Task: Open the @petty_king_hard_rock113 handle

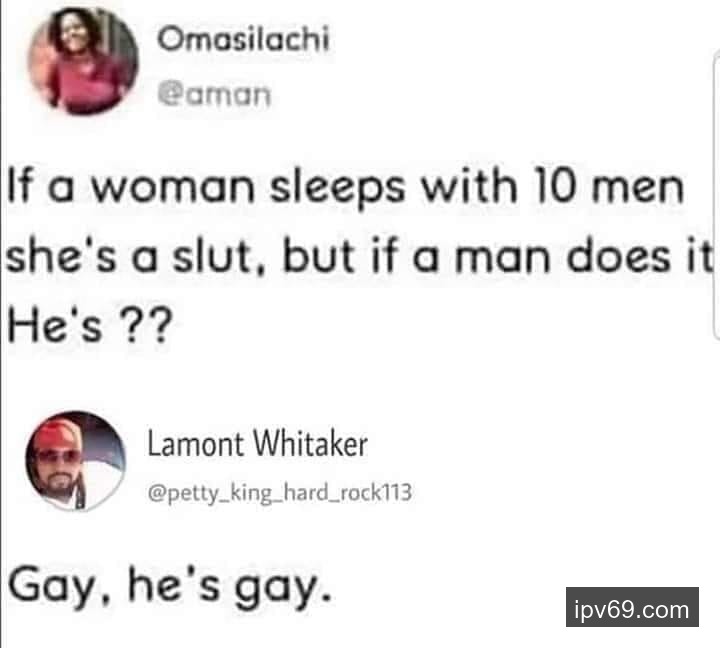Action: (280, 493)
